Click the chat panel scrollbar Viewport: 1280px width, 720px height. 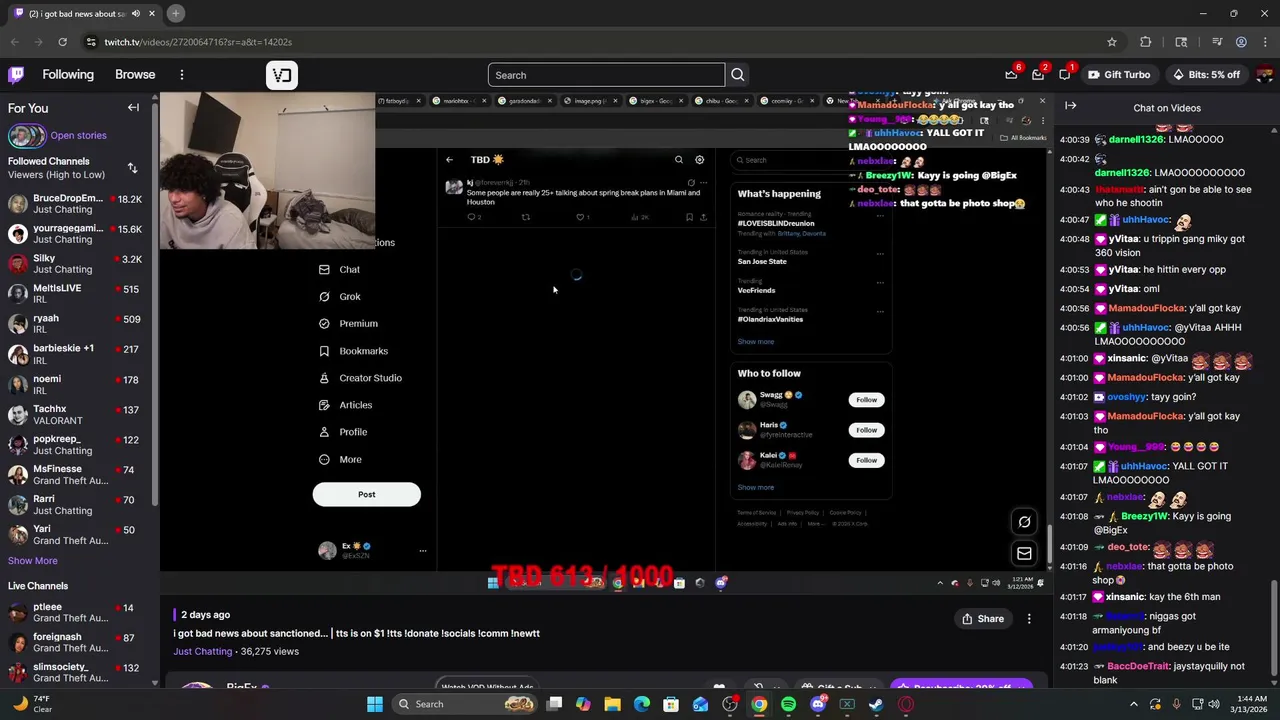pos(1273,628)
